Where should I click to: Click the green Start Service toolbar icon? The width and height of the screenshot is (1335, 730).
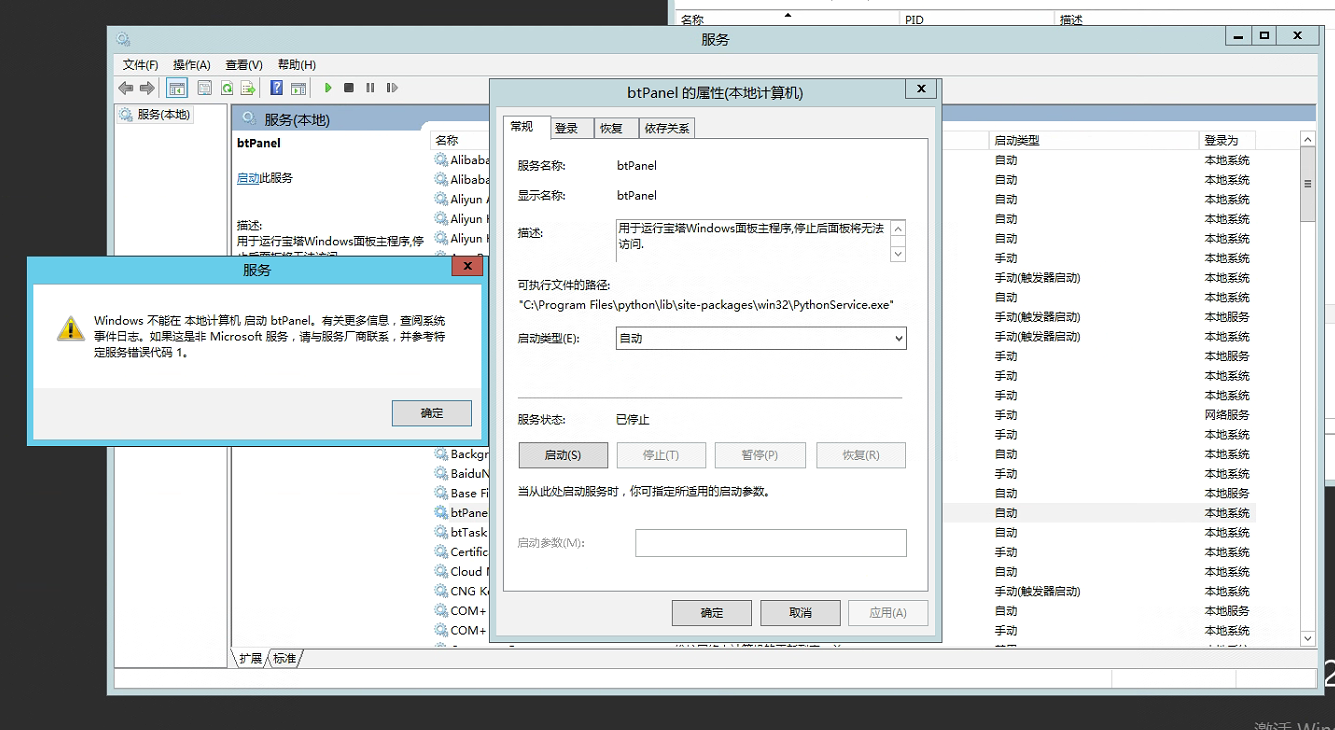point(328,88)
